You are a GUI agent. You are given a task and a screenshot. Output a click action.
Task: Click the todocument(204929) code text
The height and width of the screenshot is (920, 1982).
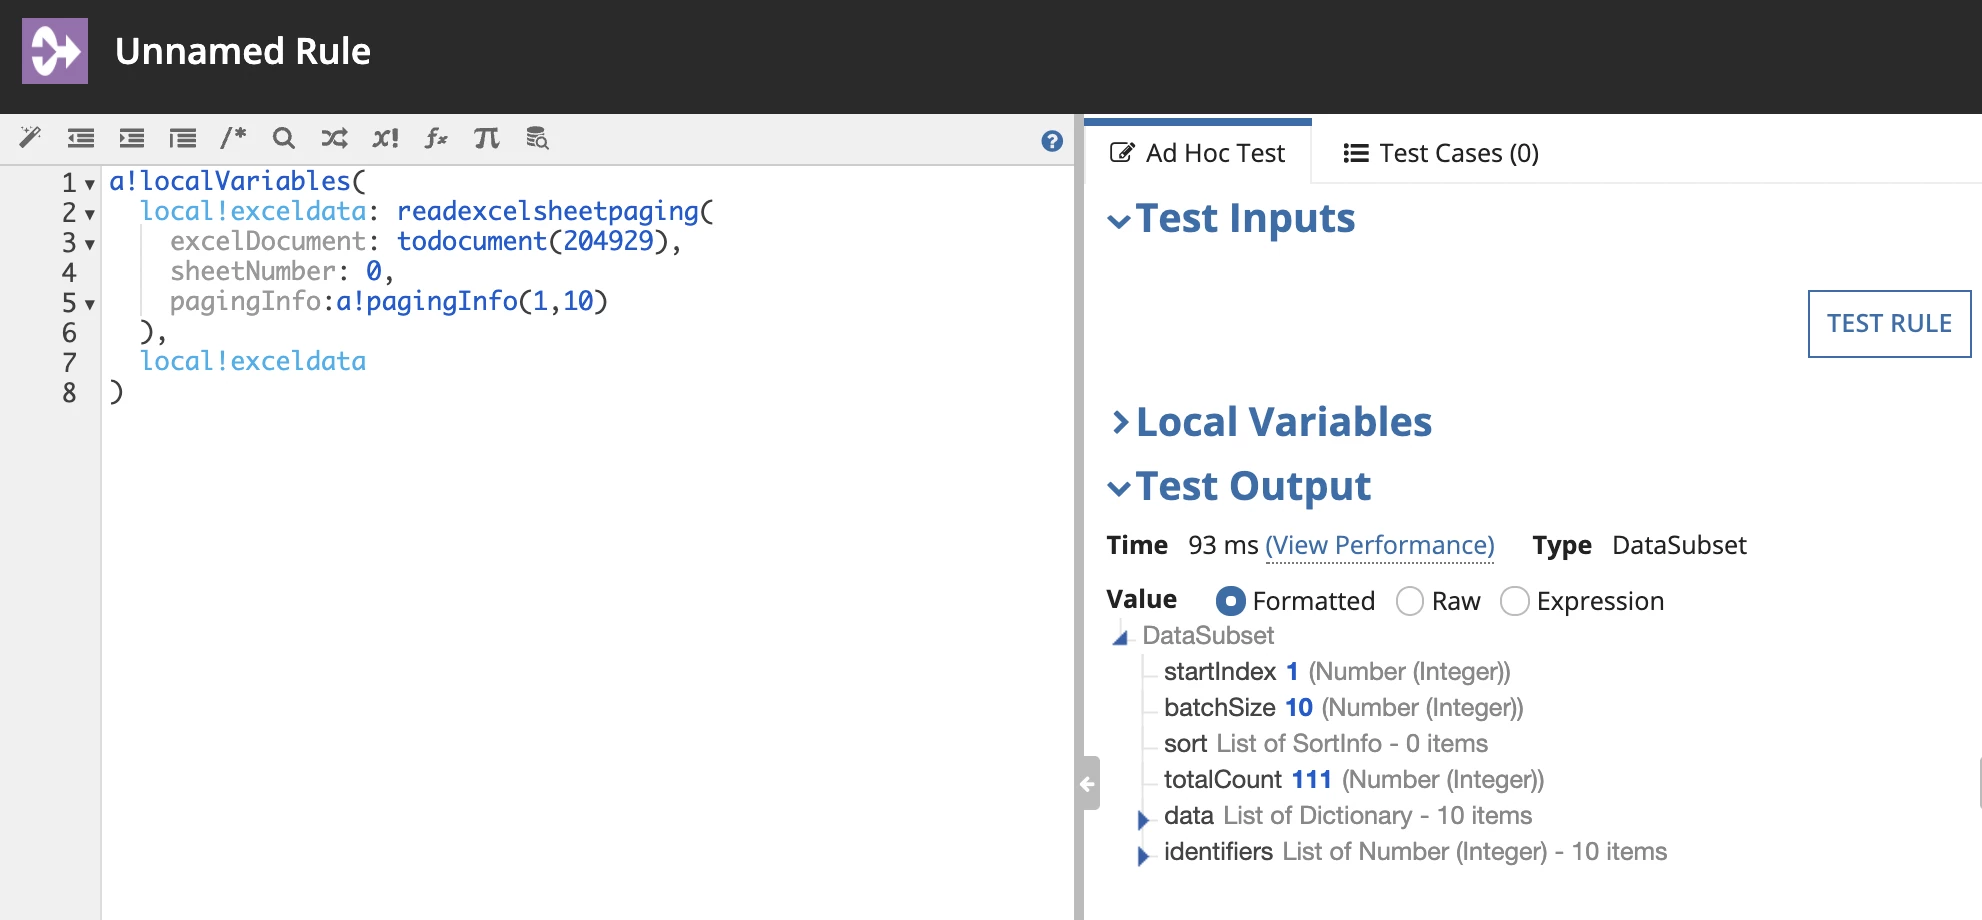[x=533, y=241]
